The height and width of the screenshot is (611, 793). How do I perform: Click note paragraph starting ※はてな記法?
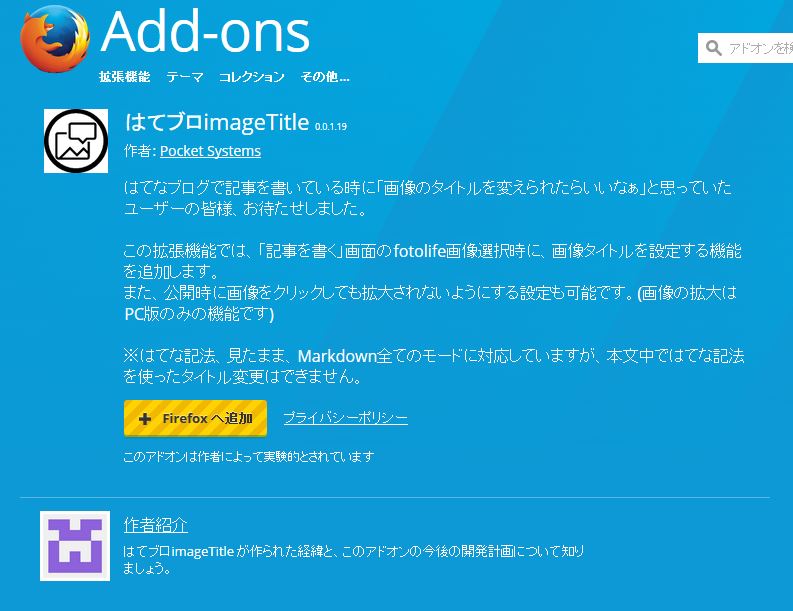[434, 366]
